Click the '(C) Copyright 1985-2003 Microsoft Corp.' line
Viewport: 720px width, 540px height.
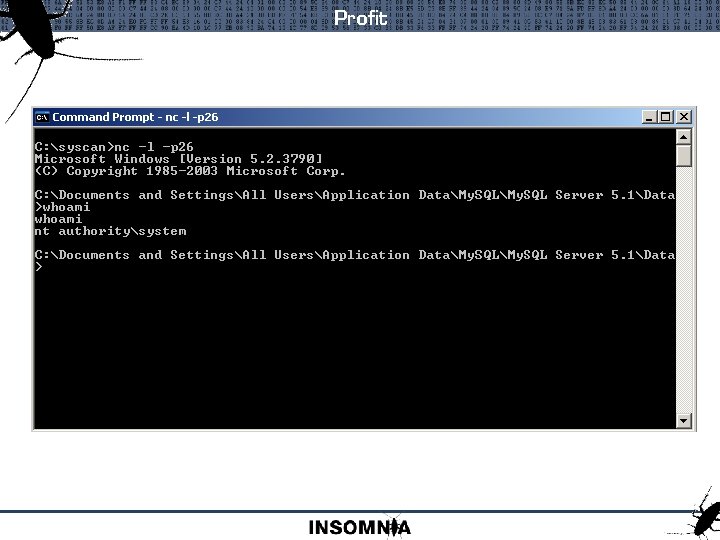(190, 171)
